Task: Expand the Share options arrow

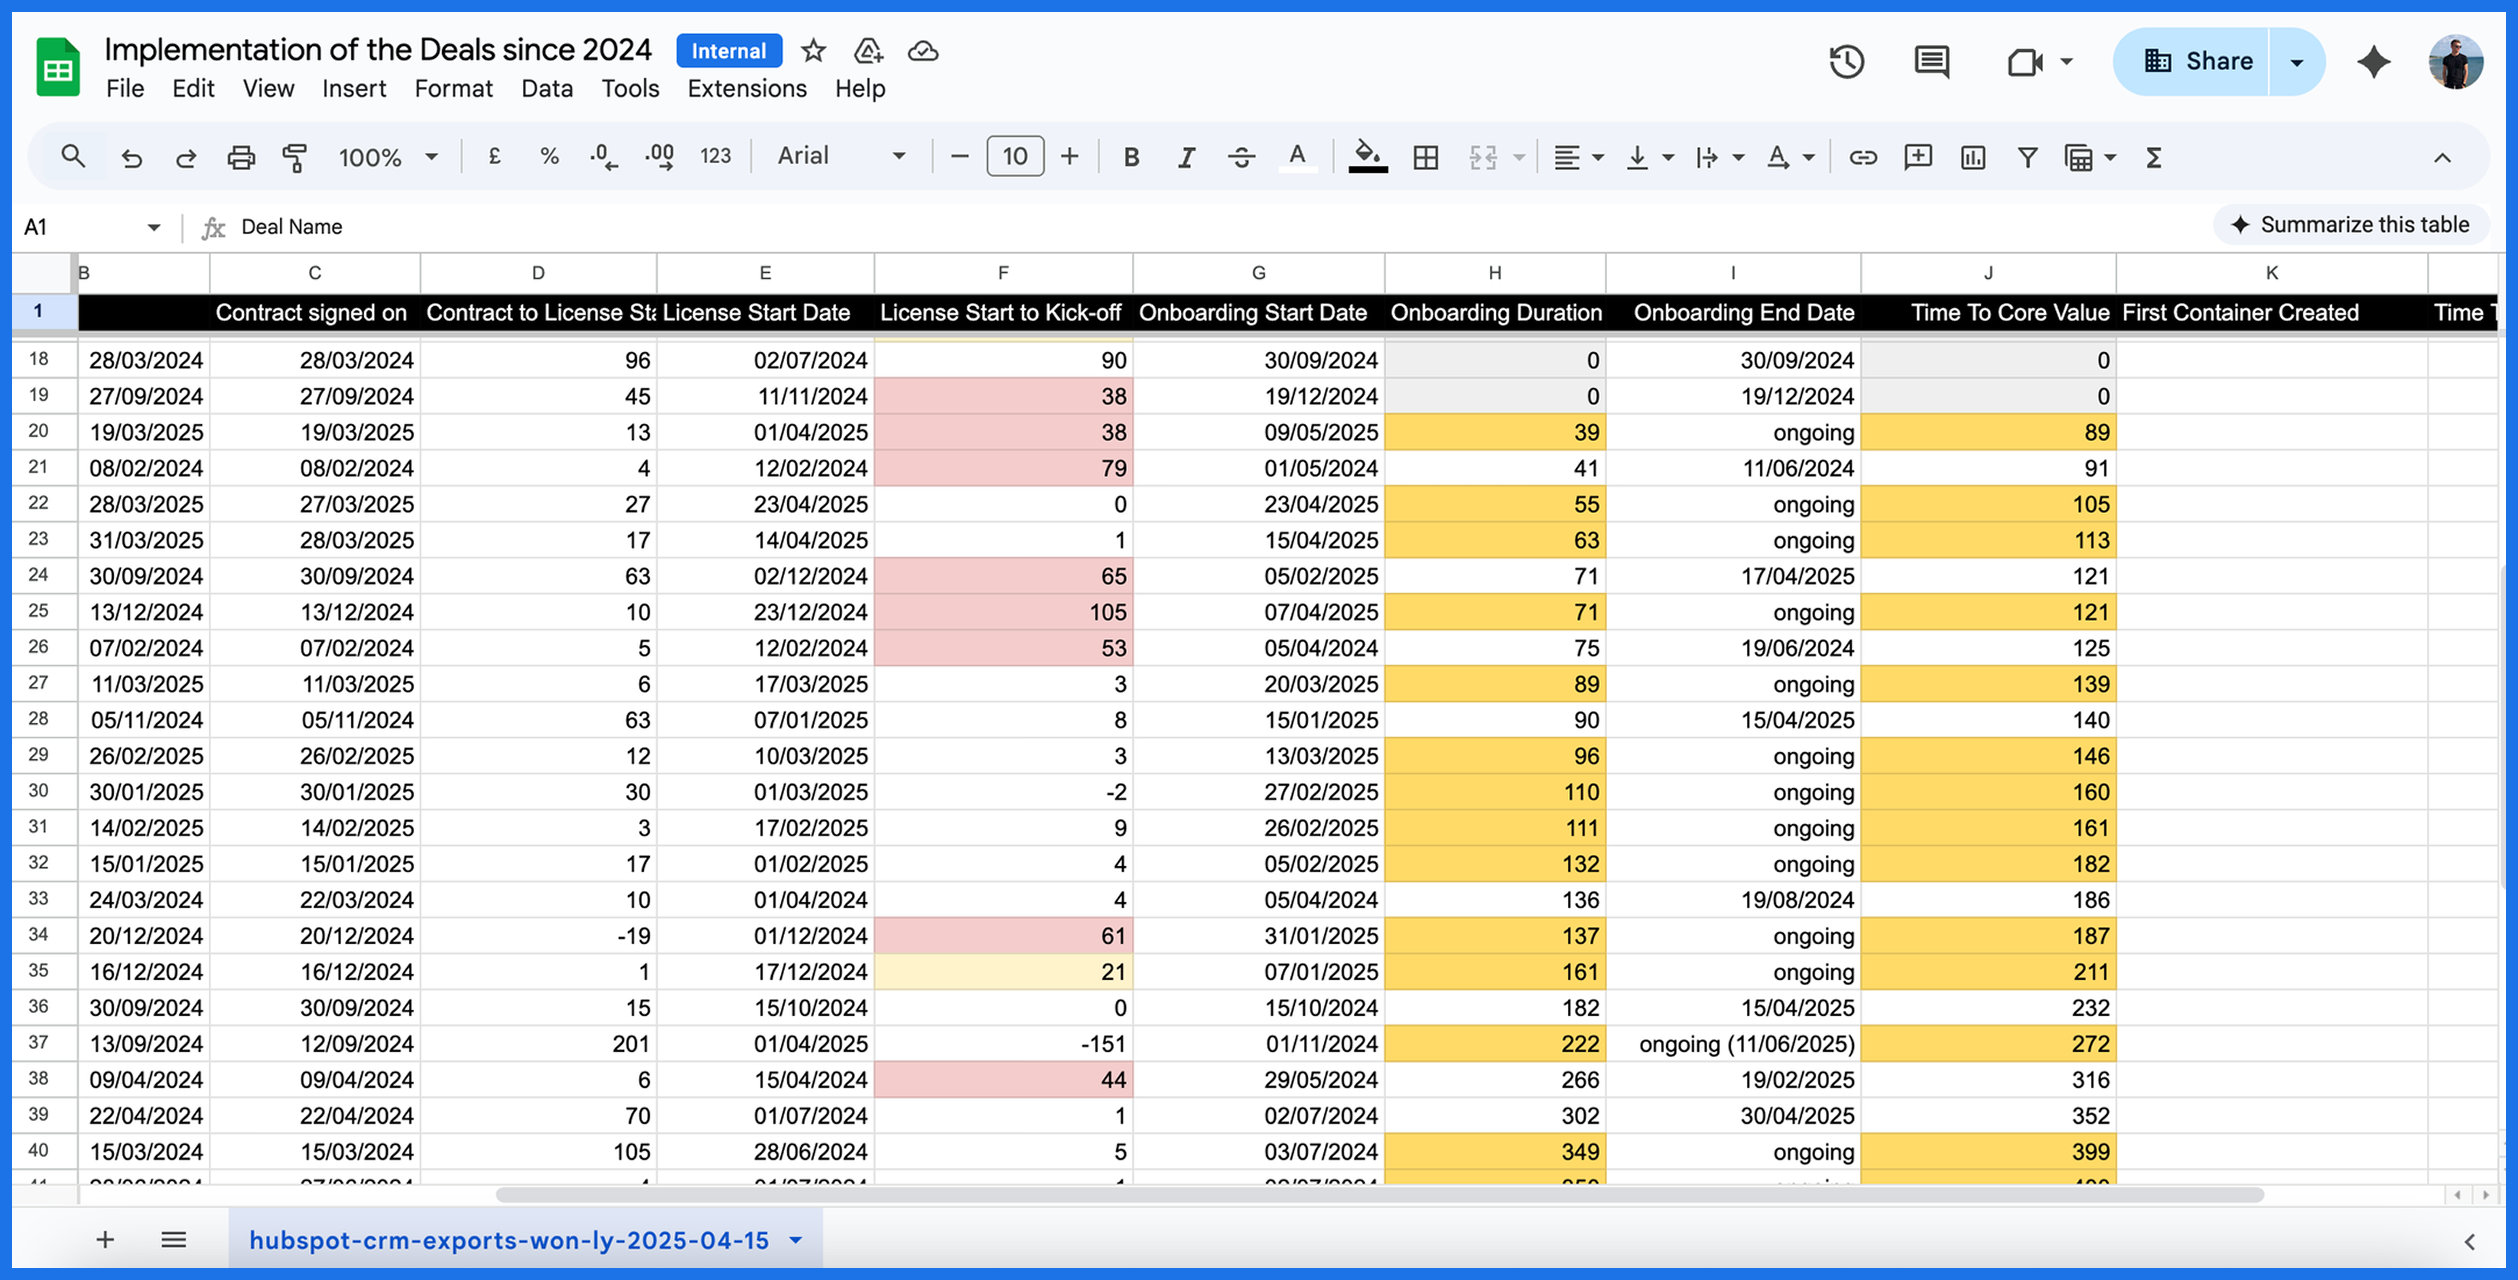Action: coord(2297,62)
